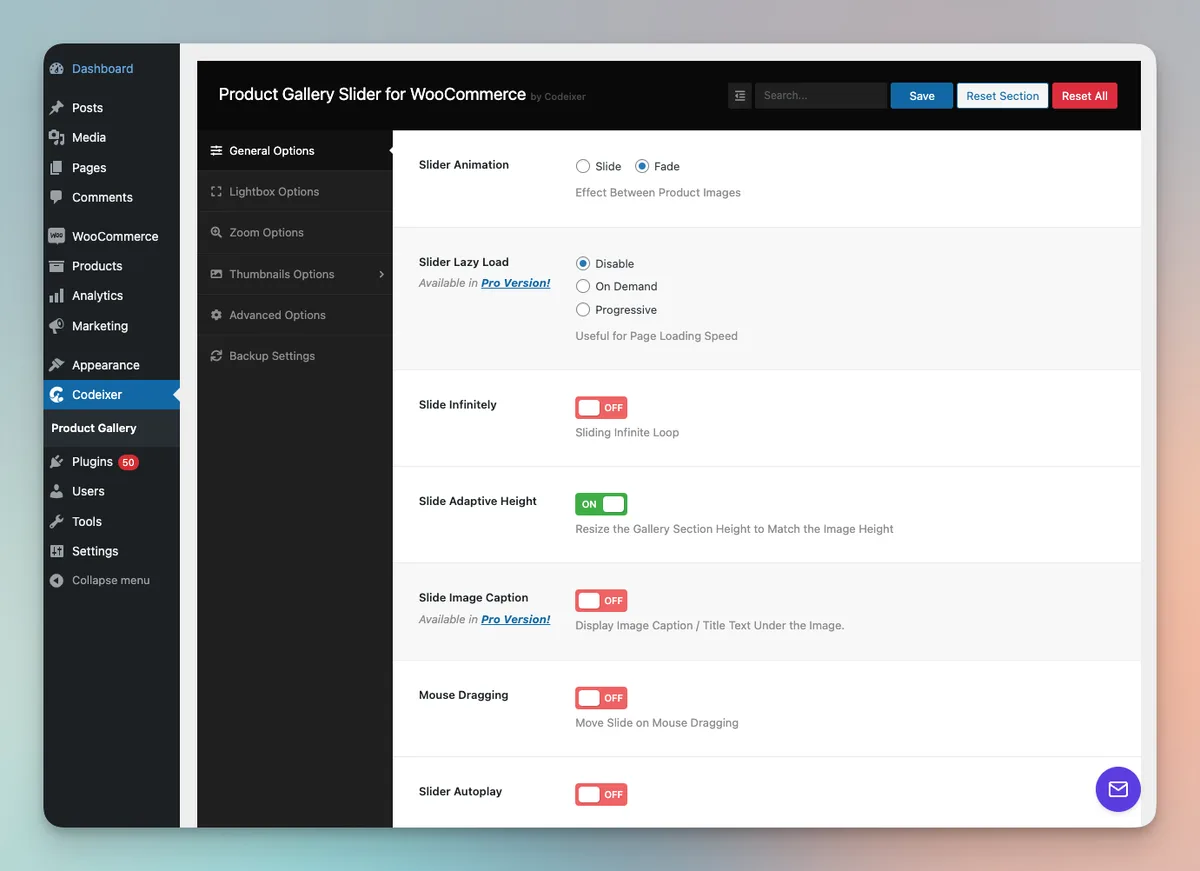
Task: Enable the Slider Autoplay switch
Action: pyautogui.click(x=601, y=794)
